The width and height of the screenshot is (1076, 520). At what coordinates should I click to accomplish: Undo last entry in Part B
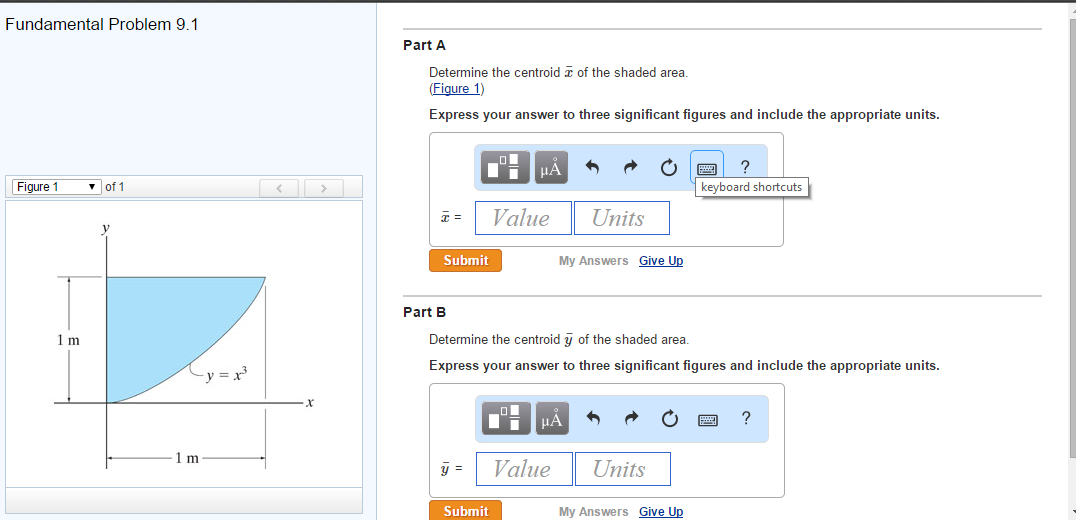(x=595, y=418)
